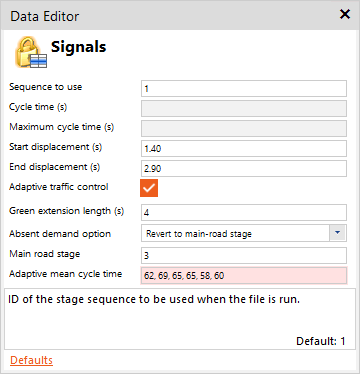The height and width of the screenshot is (374, 360).
Task: Uncheck Adaptive traffic control checkbox
Action: (x=149, y=188)
